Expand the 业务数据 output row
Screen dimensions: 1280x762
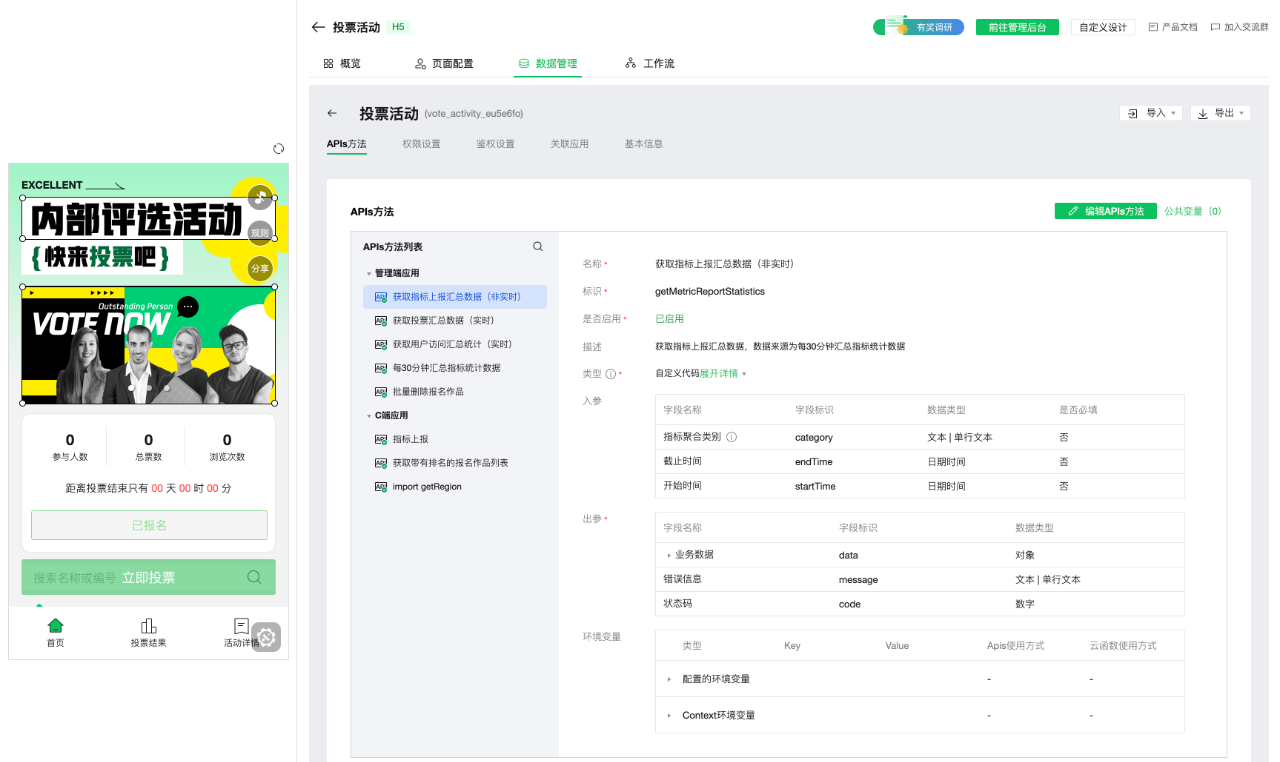(669, 555)
